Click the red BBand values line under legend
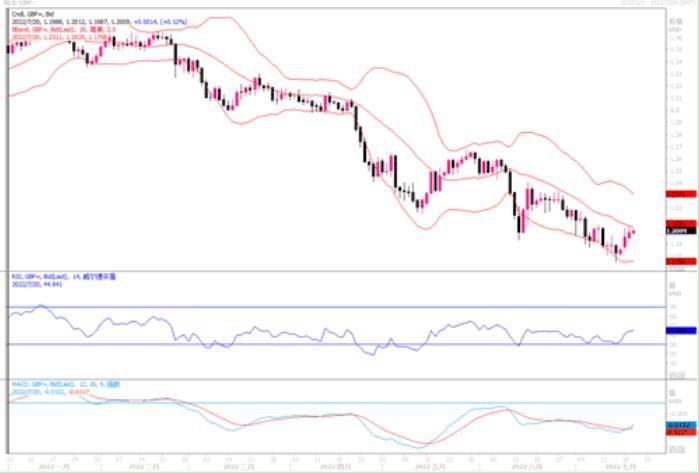The width and height of the screenshot is (699, 473). (59, 37)
